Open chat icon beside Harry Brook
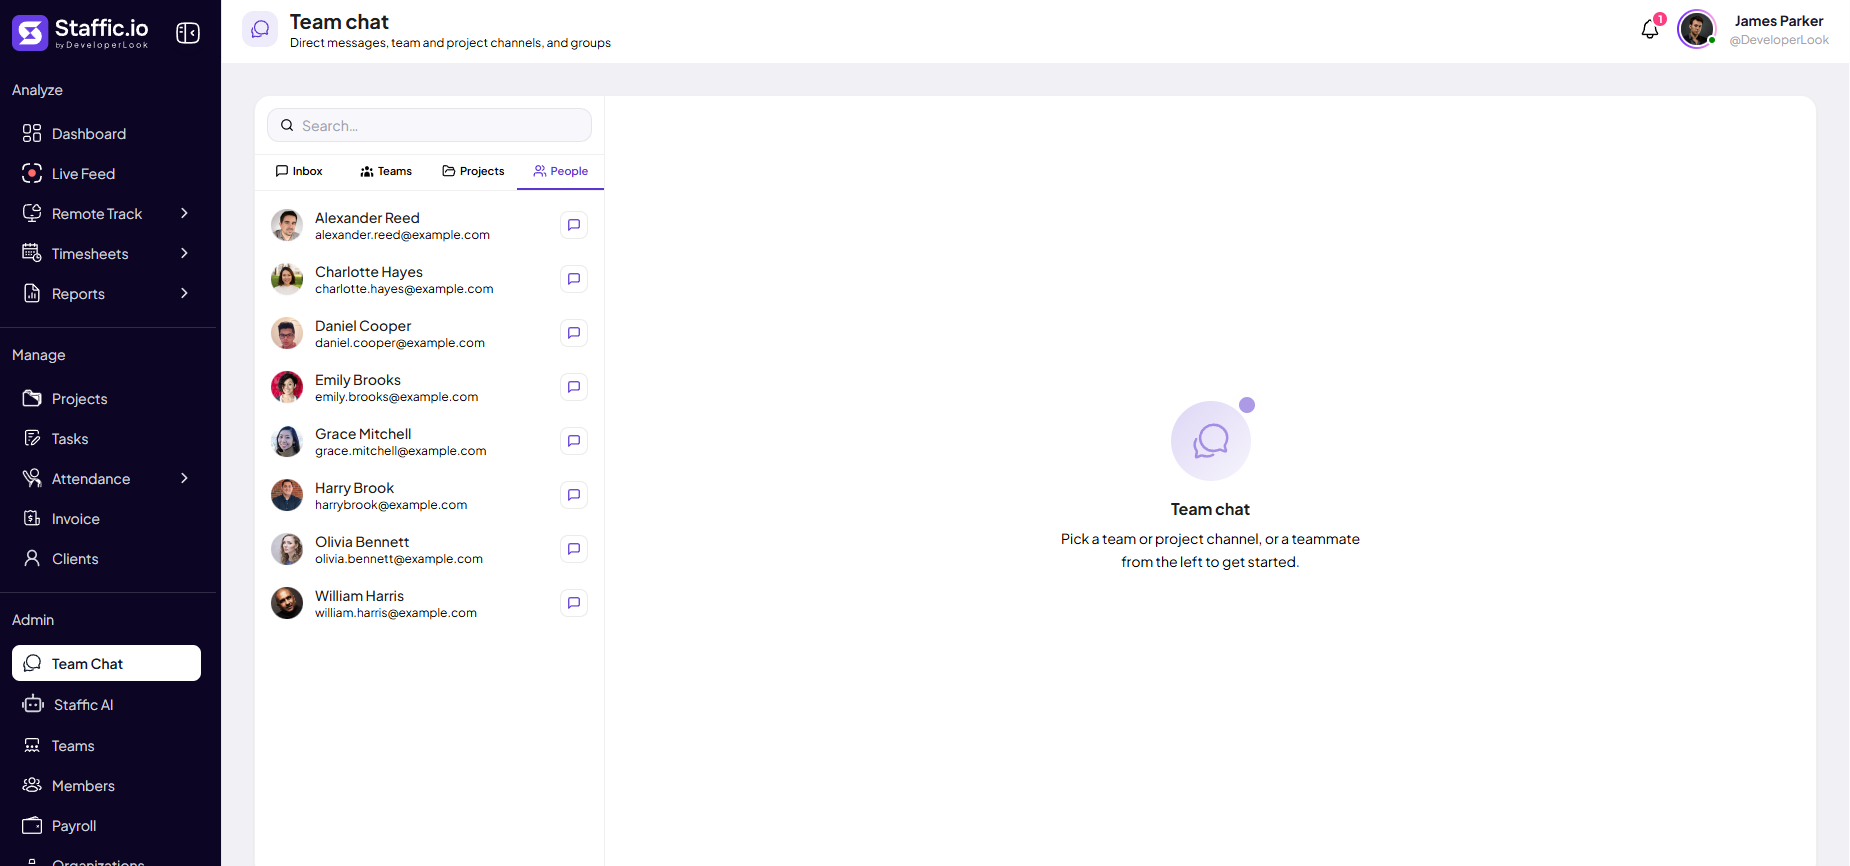The height and width of the screenshot is (866, 1850). tap(574, 495)
